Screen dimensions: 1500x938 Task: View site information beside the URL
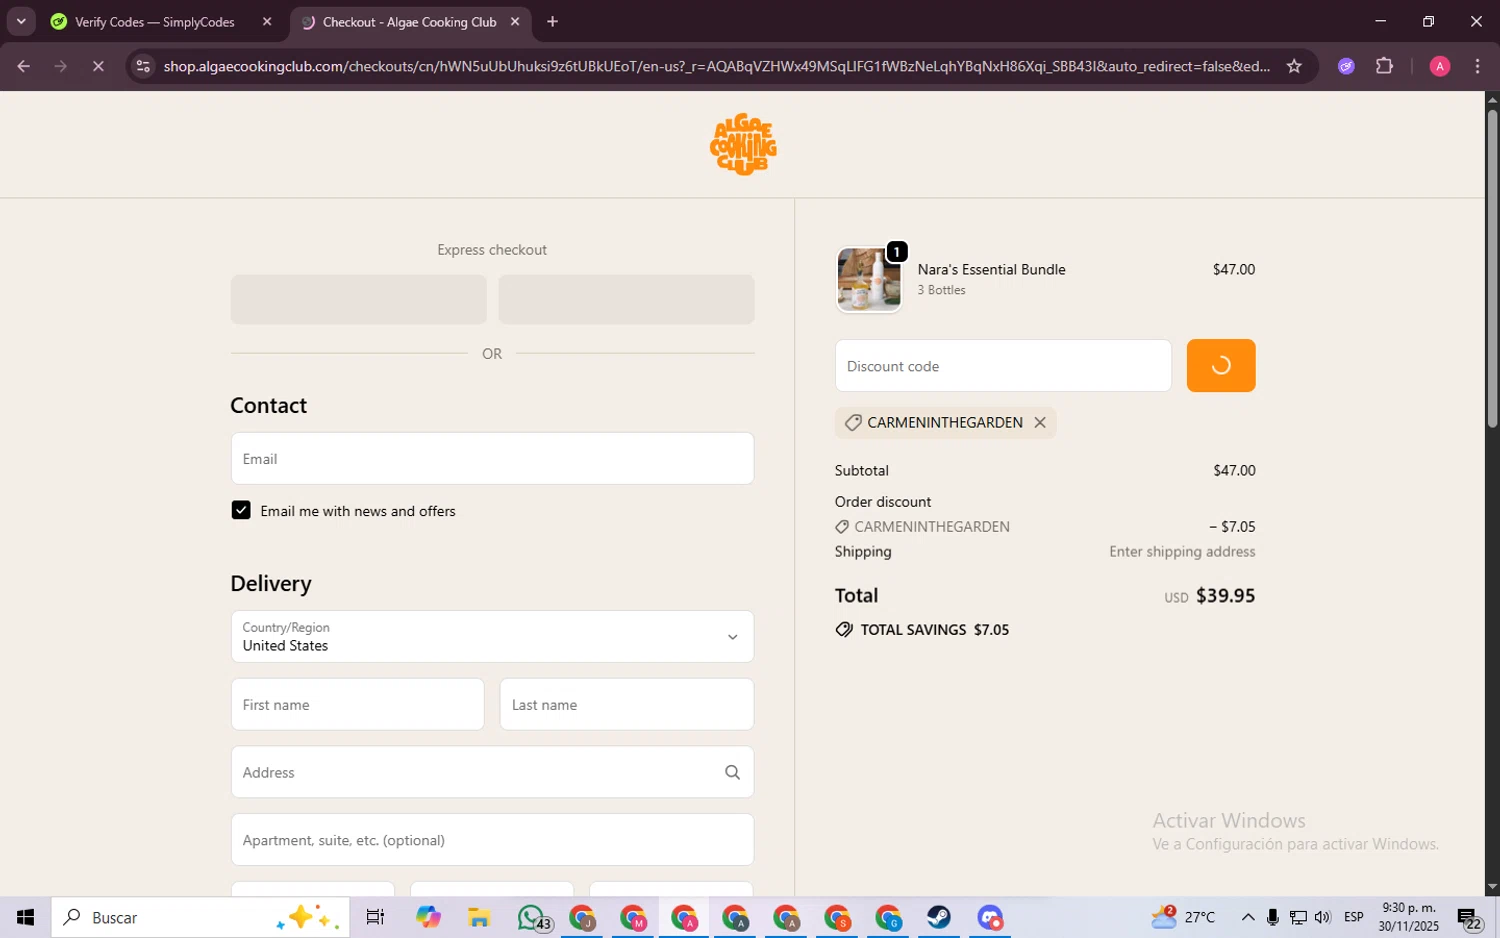click(143, 66)
